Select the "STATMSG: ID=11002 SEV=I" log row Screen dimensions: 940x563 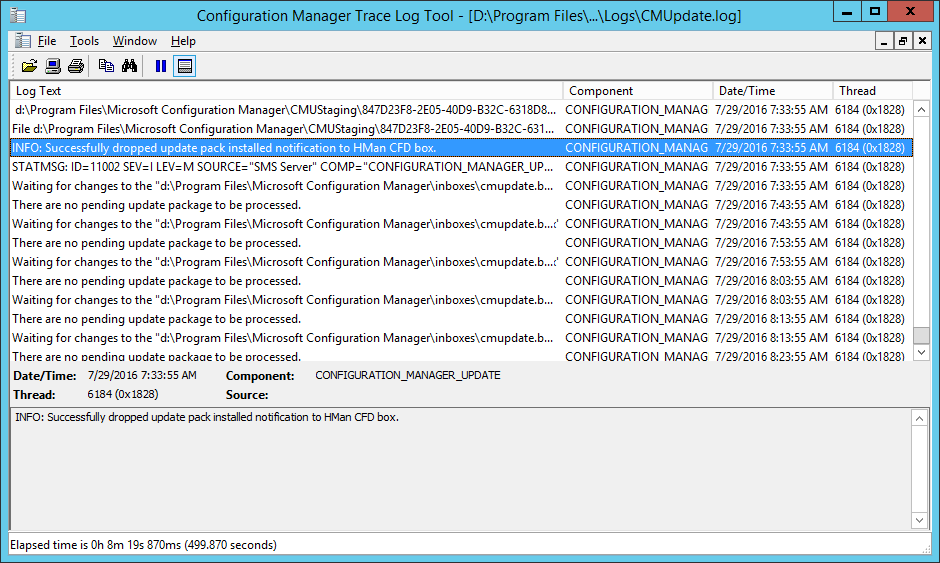462,167
